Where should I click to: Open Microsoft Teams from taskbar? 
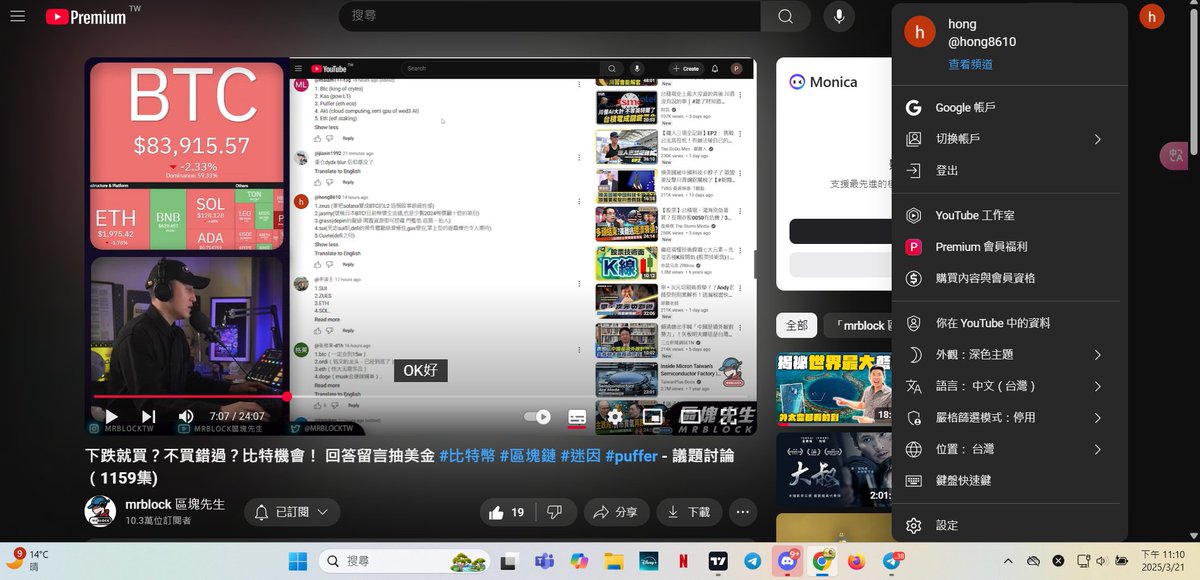pyautogui.click(x=544, y=561)
